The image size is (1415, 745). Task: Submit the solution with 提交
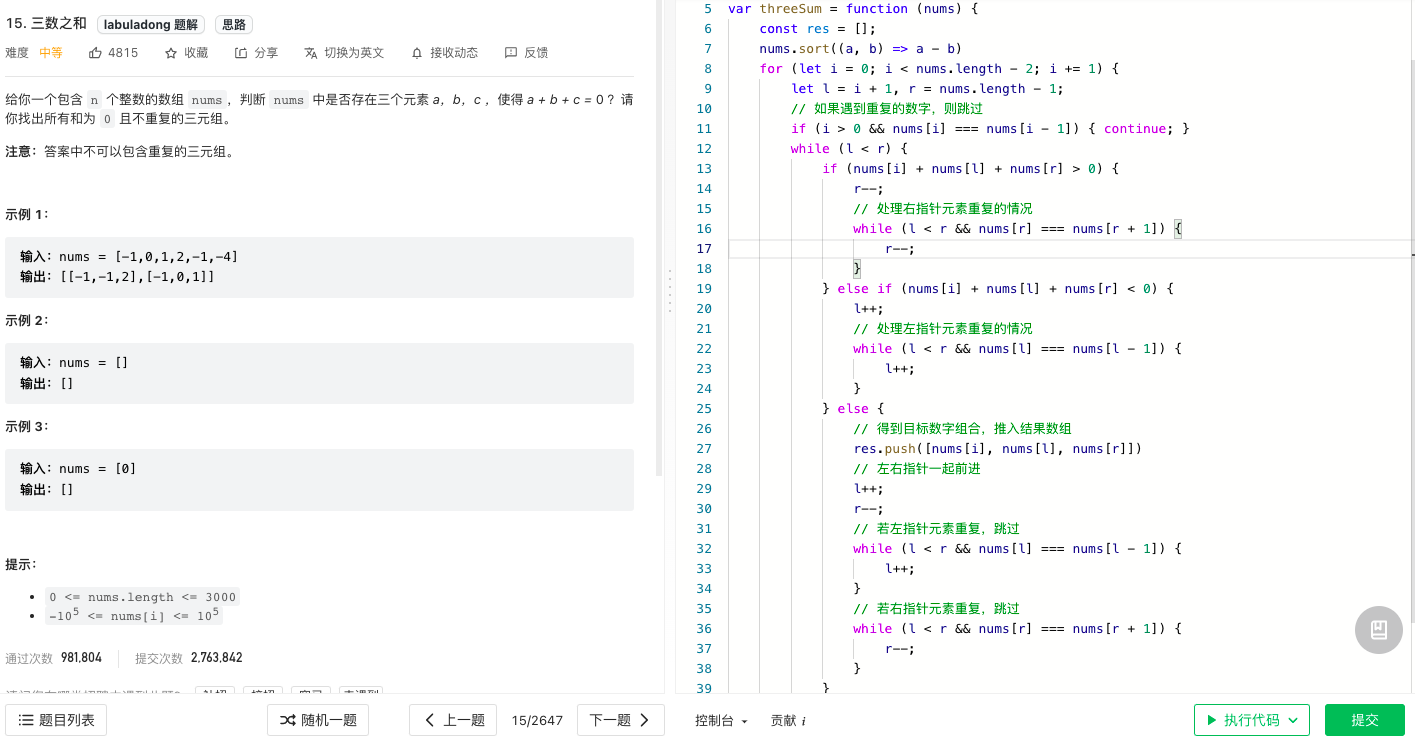click(x=1365, y=720)
